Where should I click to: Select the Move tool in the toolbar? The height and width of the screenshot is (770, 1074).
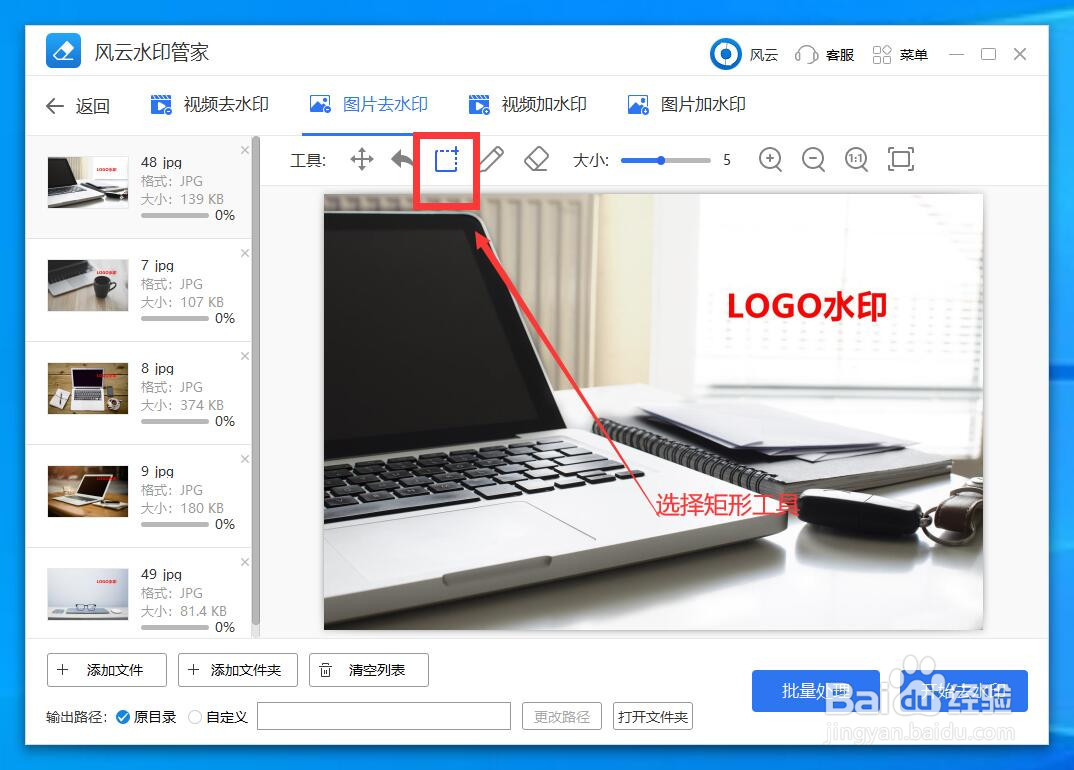pyautogui.click(x=361, y=159)
